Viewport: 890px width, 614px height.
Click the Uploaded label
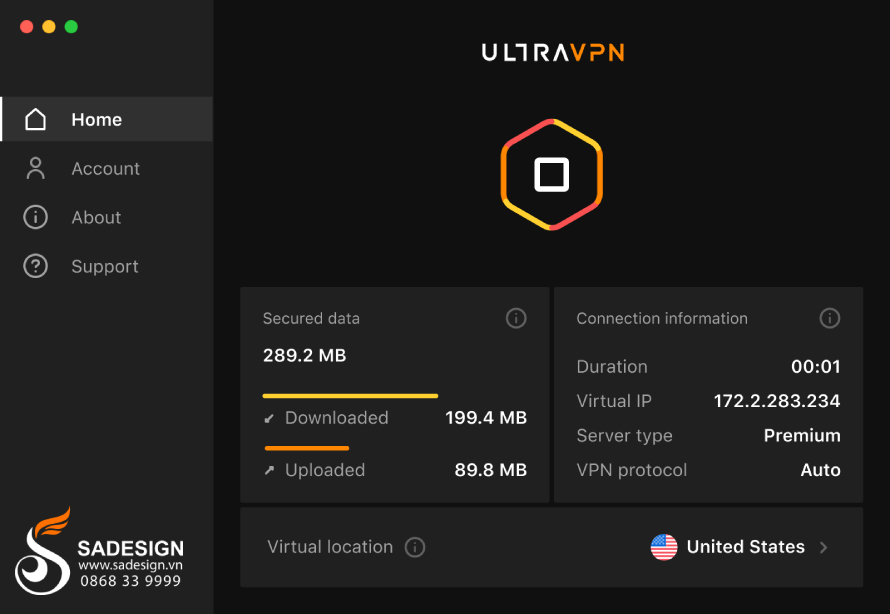pos(325,470)
